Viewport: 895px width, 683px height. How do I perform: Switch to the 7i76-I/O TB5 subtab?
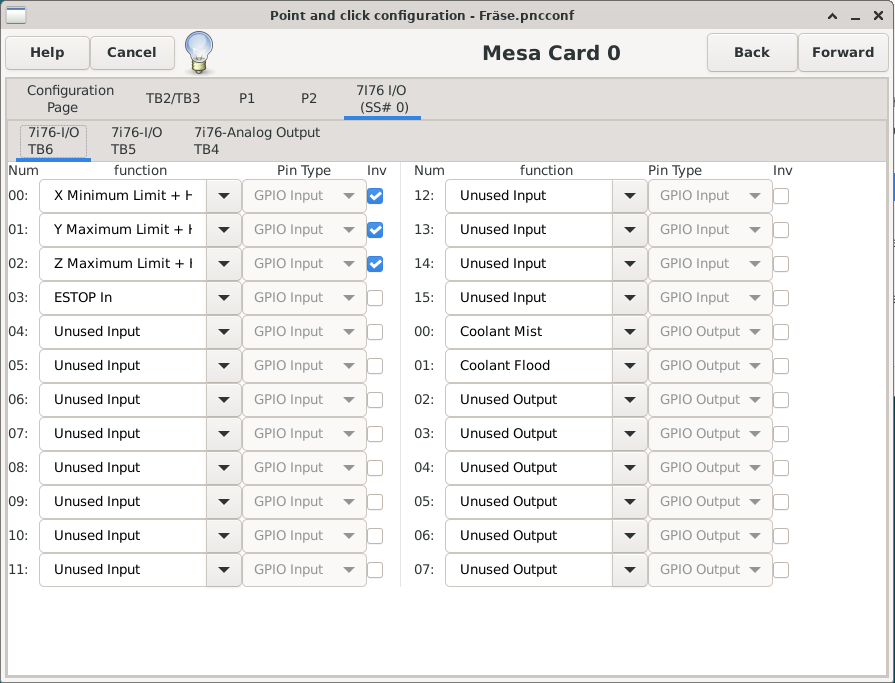[136, 141]
